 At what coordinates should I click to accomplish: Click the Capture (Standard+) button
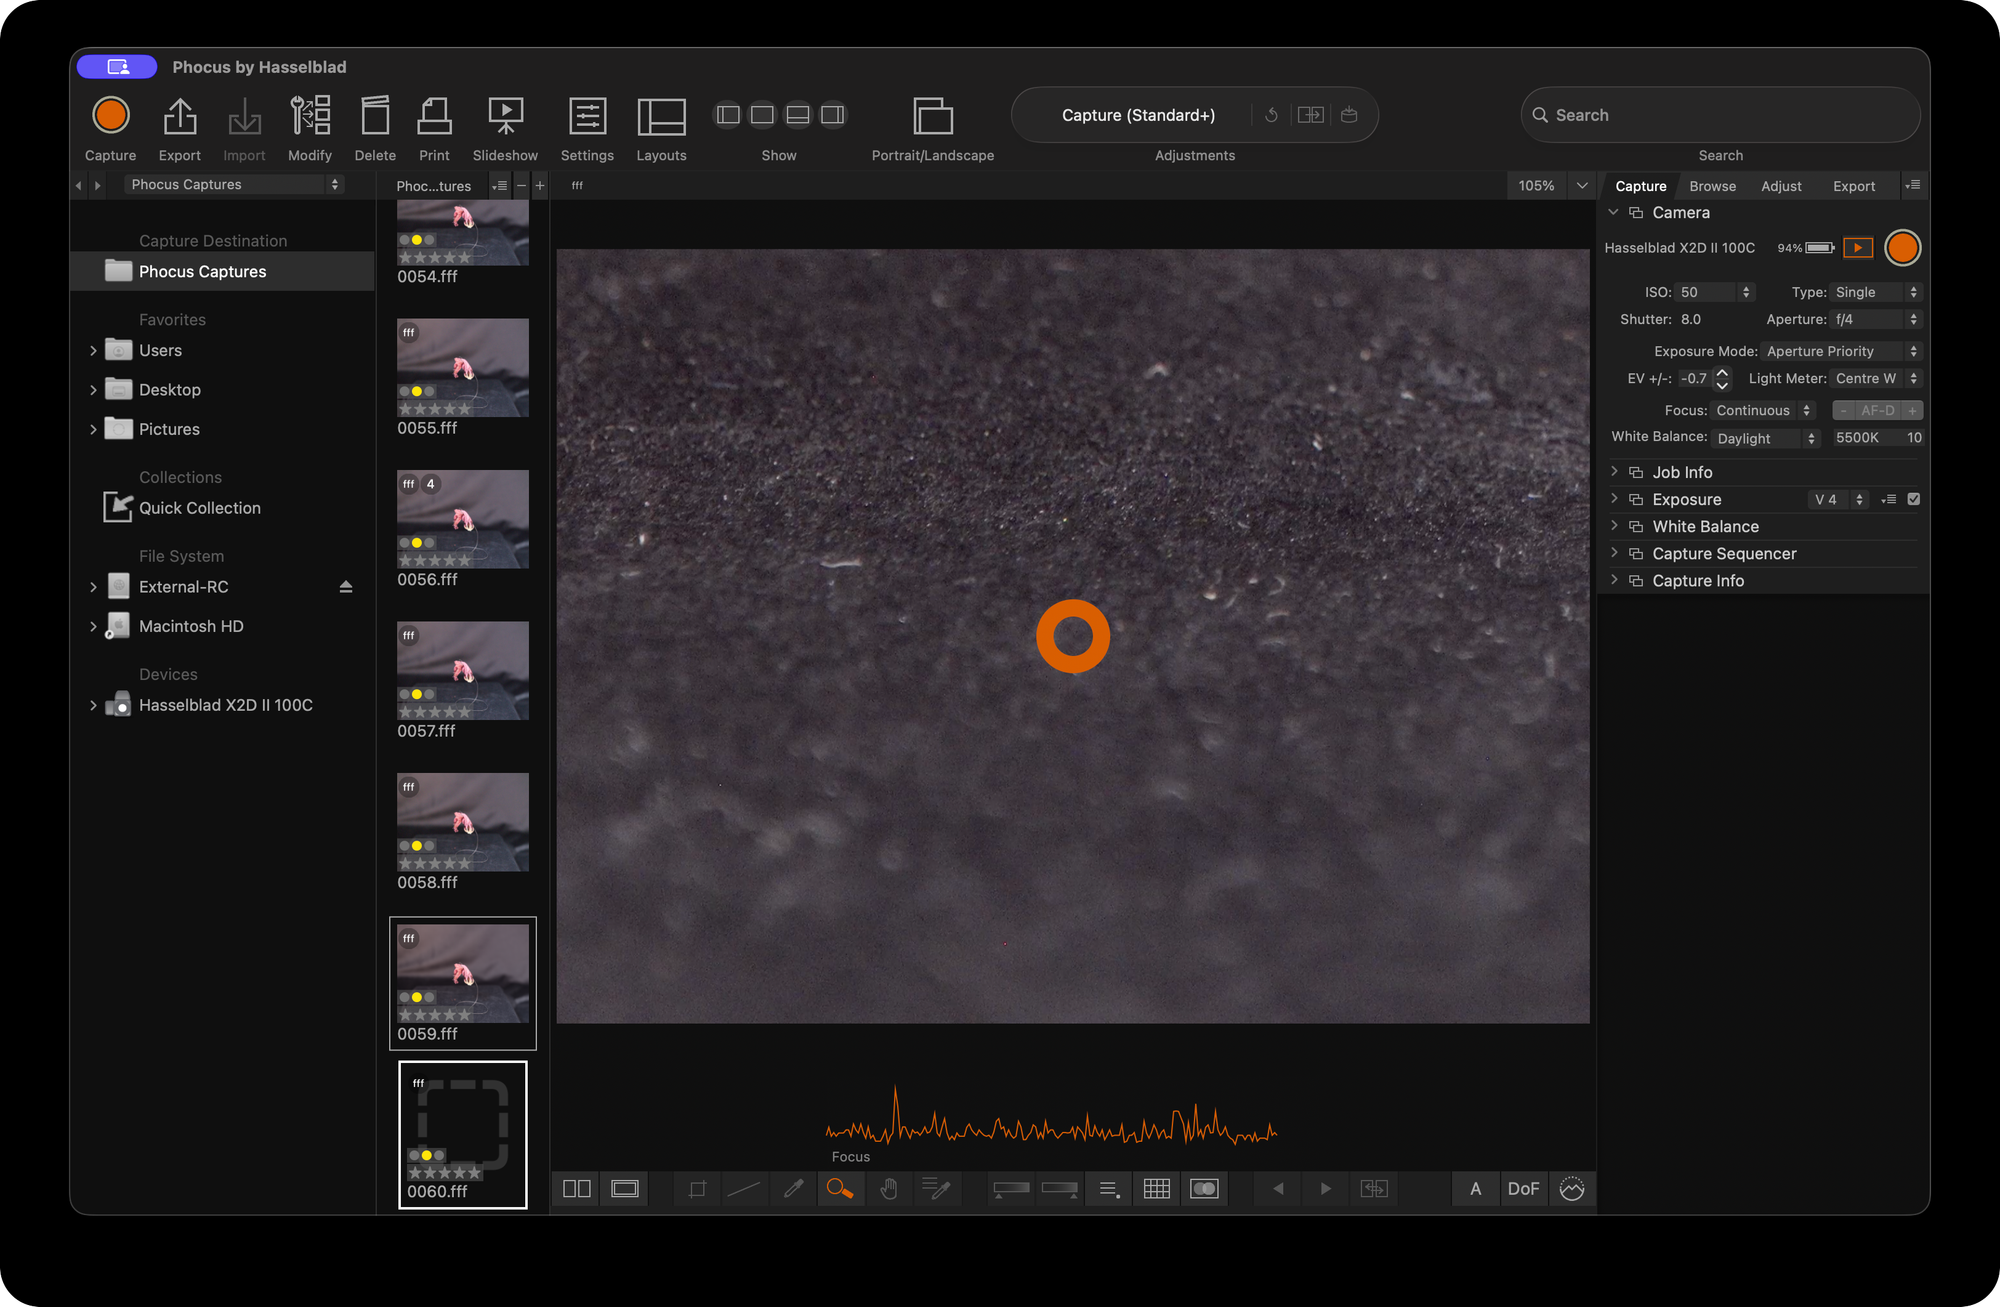pyautogui.click(x=1137, y=114)
